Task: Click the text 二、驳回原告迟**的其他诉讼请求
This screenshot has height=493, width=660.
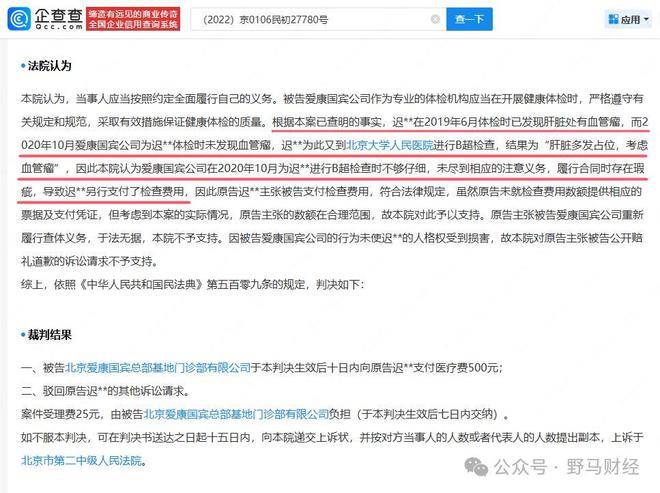Action: (105, 391)
